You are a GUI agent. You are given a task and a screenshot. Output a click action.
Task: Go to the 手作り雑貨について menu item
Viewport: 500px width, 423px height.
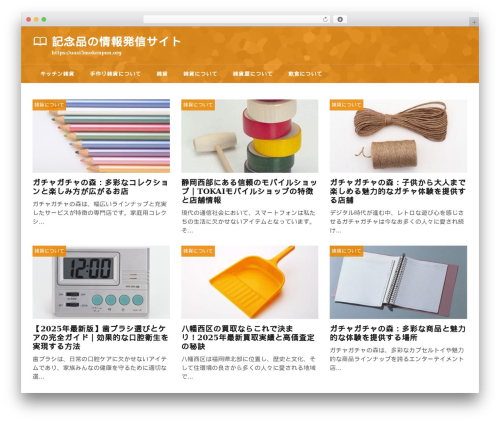click(x=115, y=74)
